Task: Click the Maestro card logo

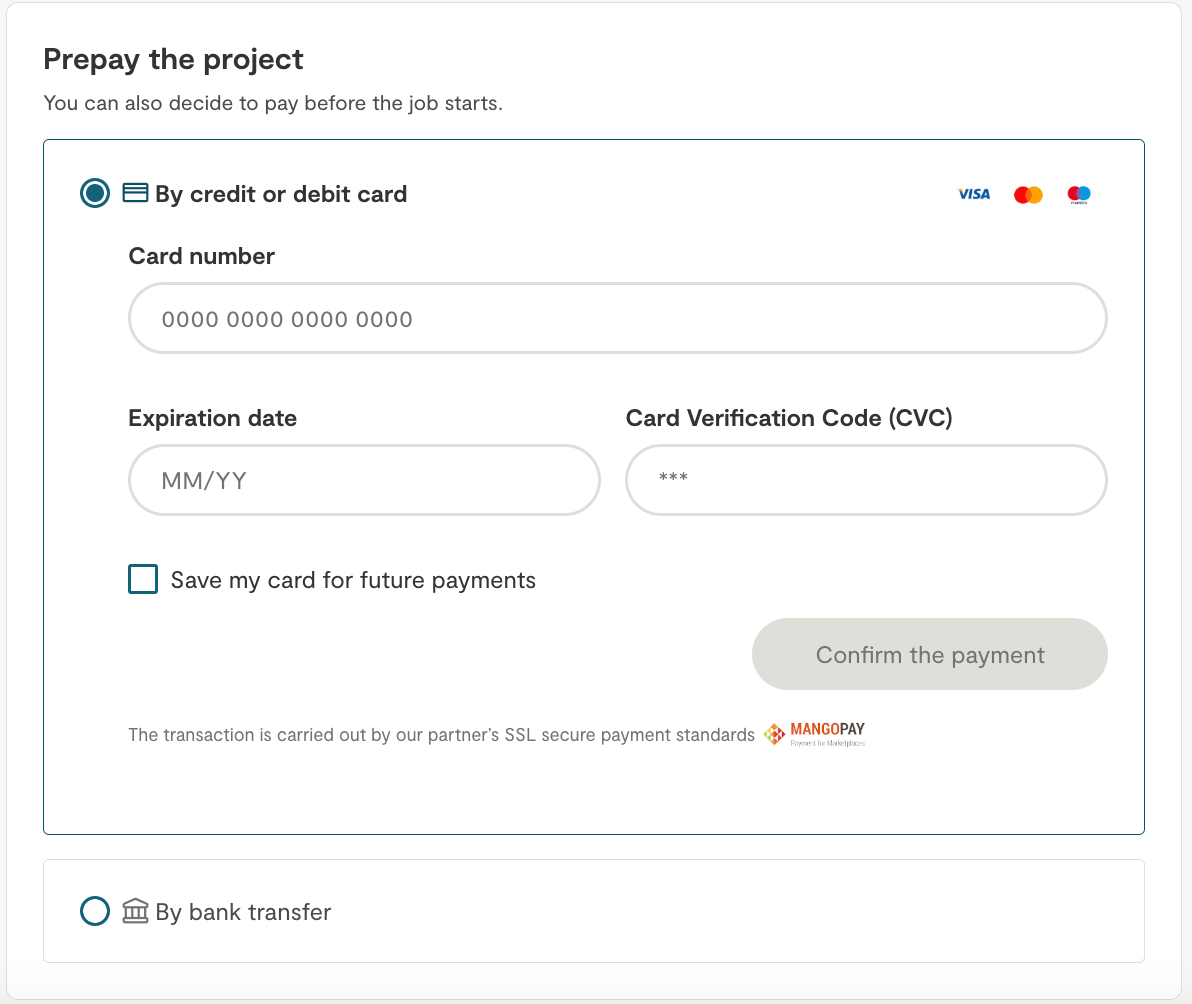Action: point(1078,194)
